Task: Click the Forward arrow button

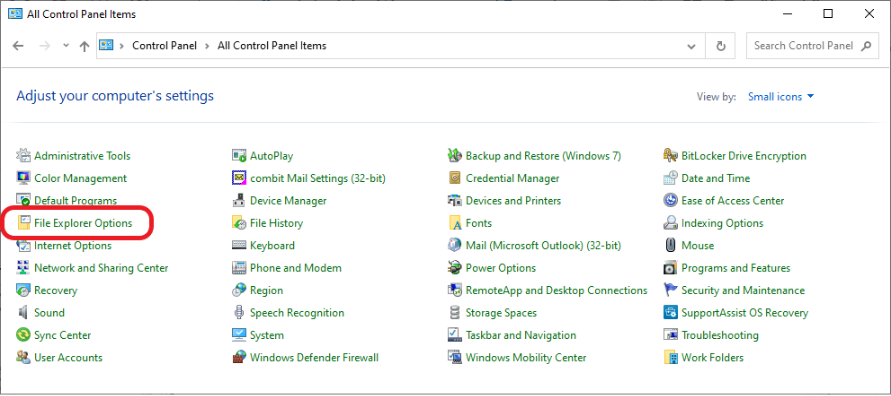Action: coord(45,46)
